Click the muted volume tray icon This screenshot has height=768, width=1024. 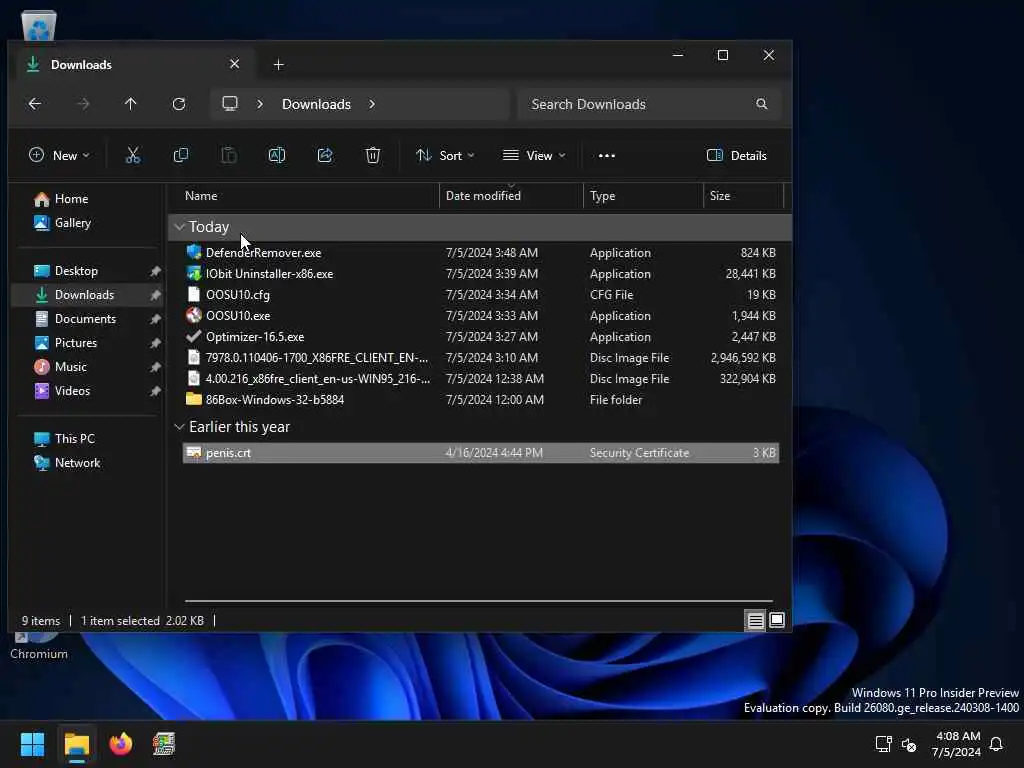(908, 744)
